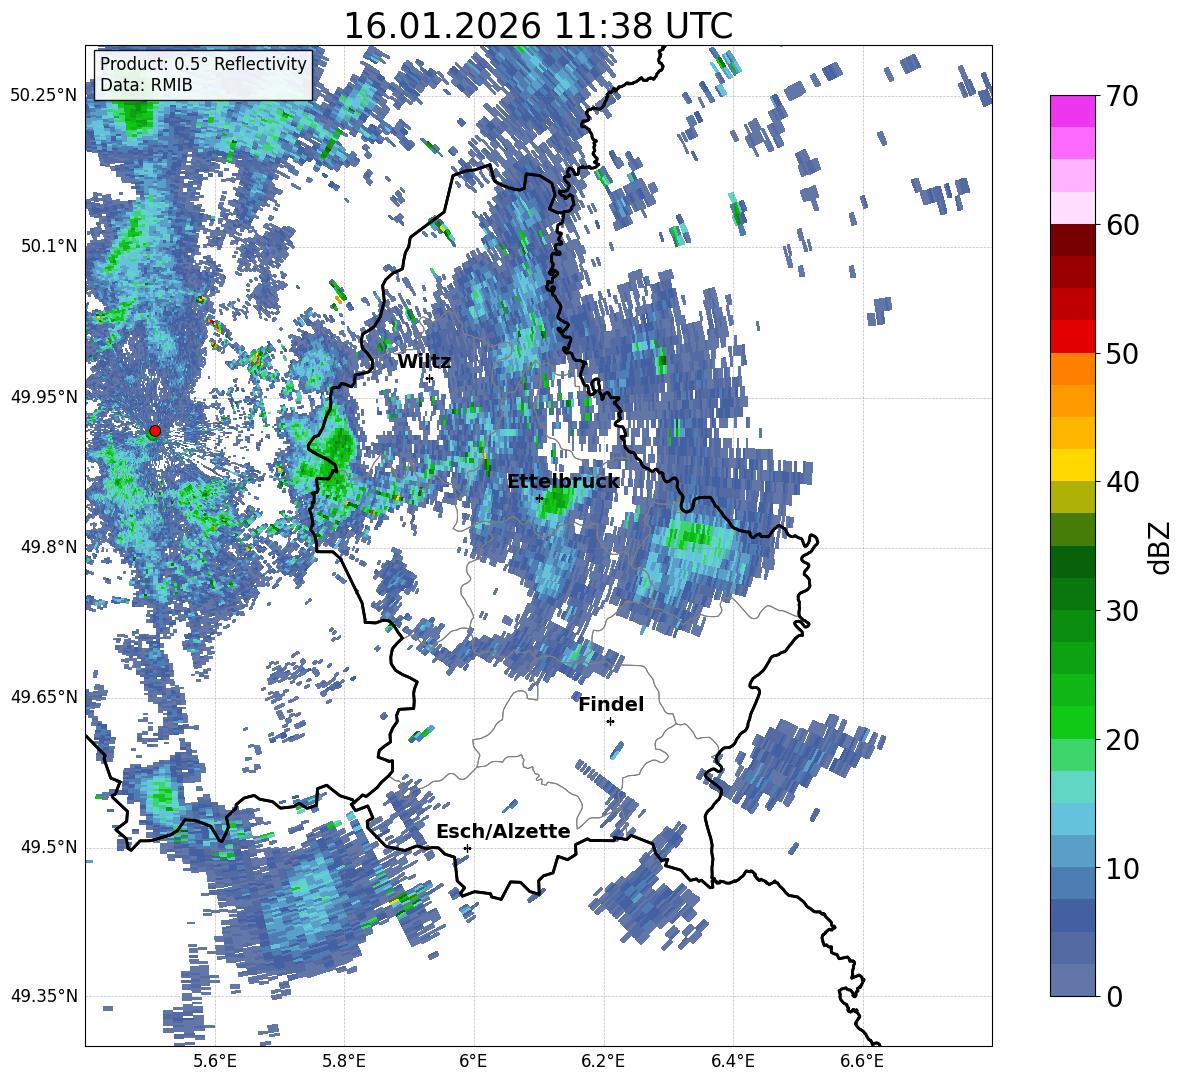Click the Findel location label

coord(611,704)
